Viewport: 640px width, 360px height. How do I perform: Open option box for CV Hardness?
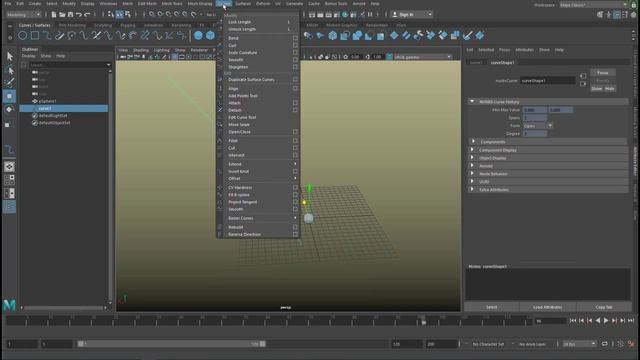[x=295, y=188]
